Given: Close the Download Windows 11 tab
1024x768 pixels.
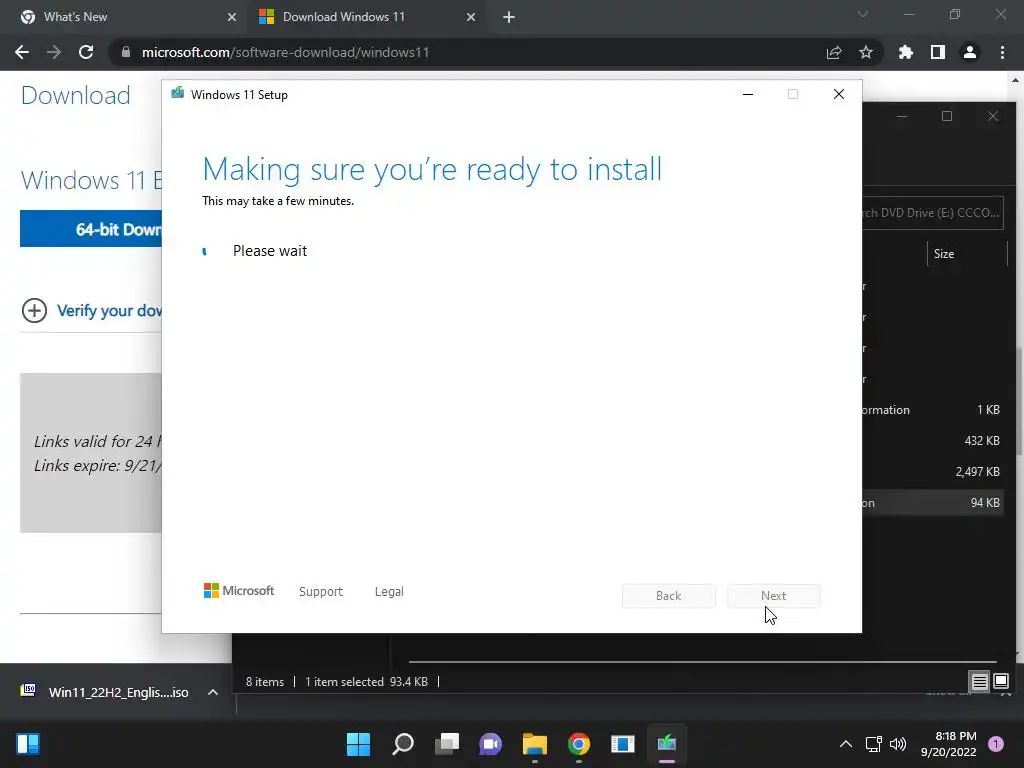Looking at the screenshot, I should coord(471,17).
